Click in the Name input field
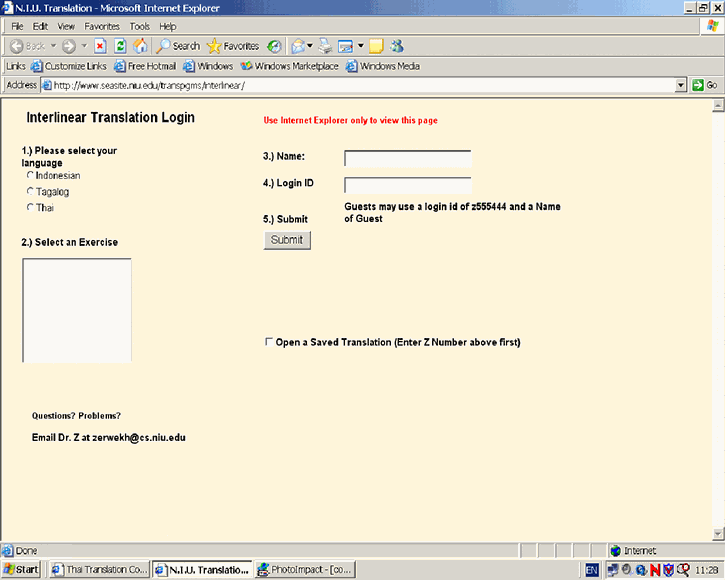The width and height of the screenshot is (725, 580). point(408,158)
